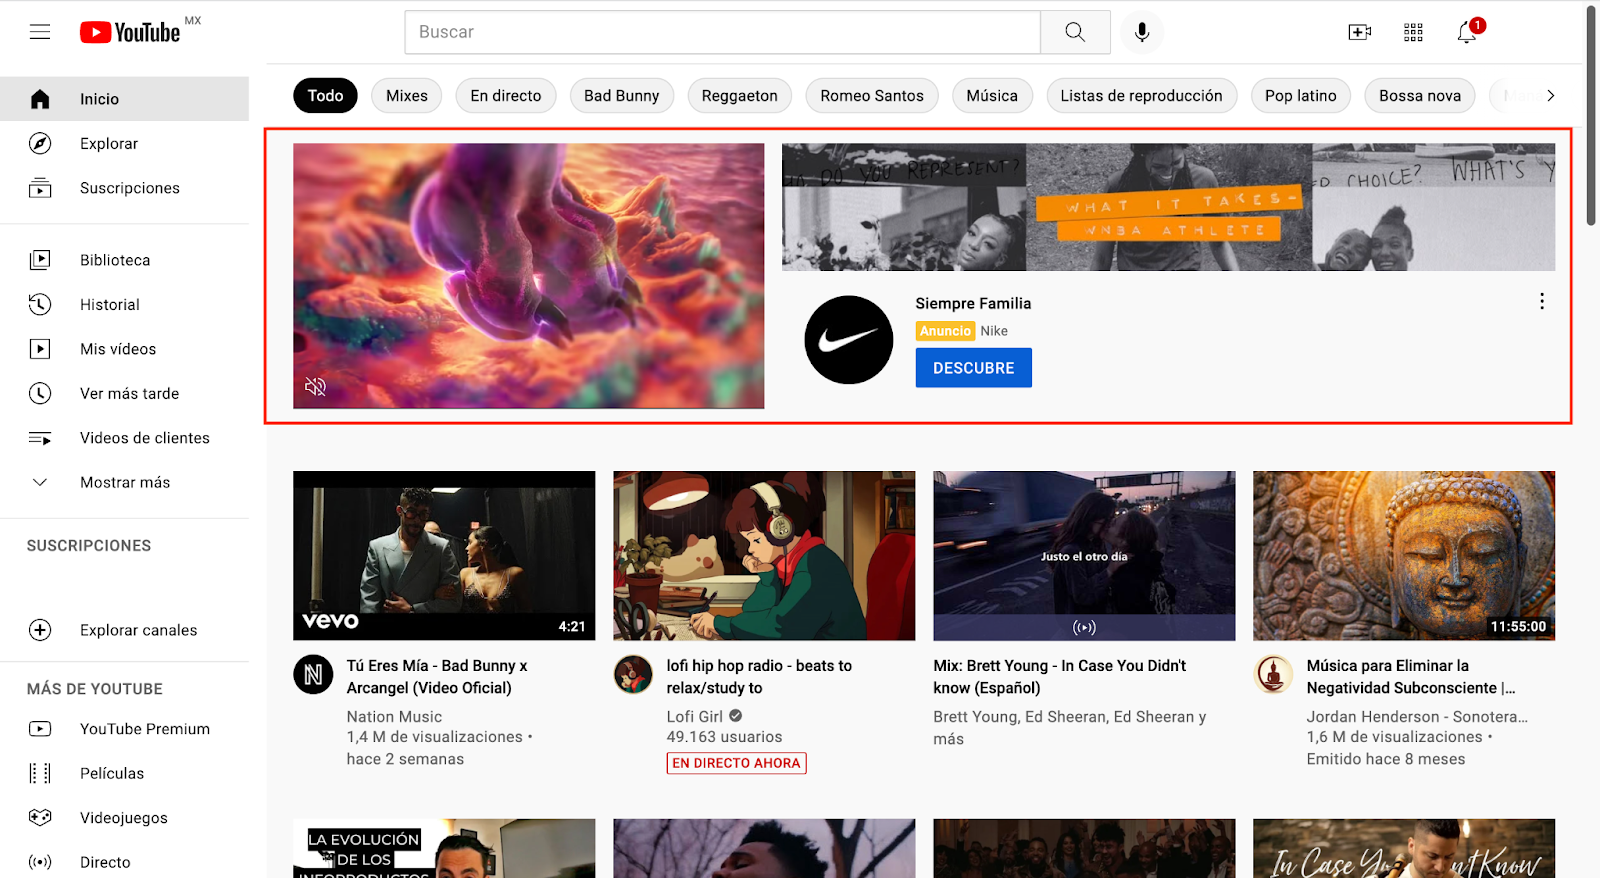Open the Nike WNBA banner image
The width and height of the screenshot is (1600, 878).
click(x=1168, y=207)
